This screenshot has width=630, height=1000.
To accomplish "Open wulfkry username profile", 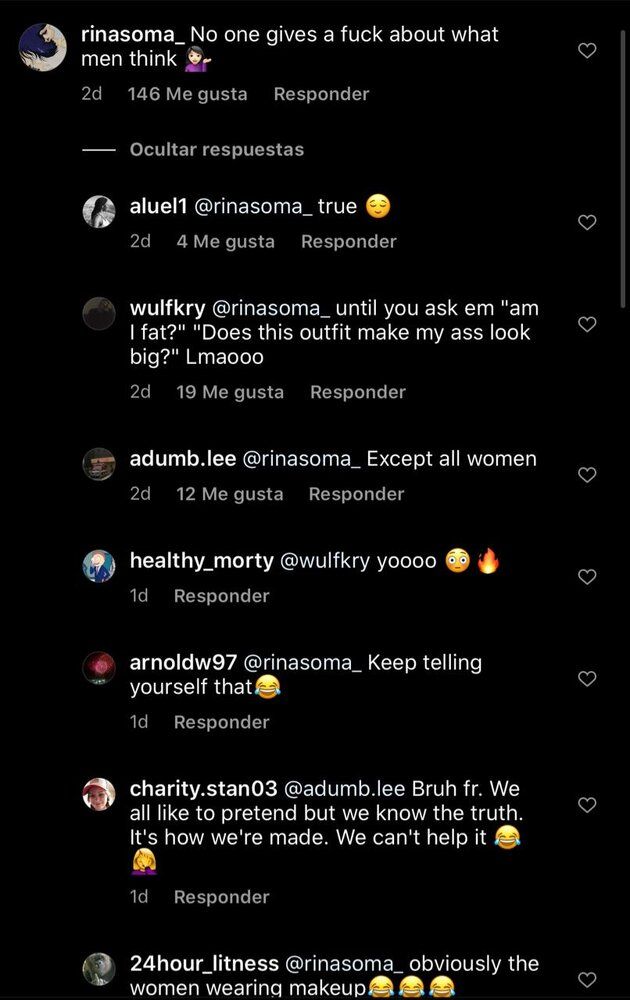I will click(x=167, y=309).
